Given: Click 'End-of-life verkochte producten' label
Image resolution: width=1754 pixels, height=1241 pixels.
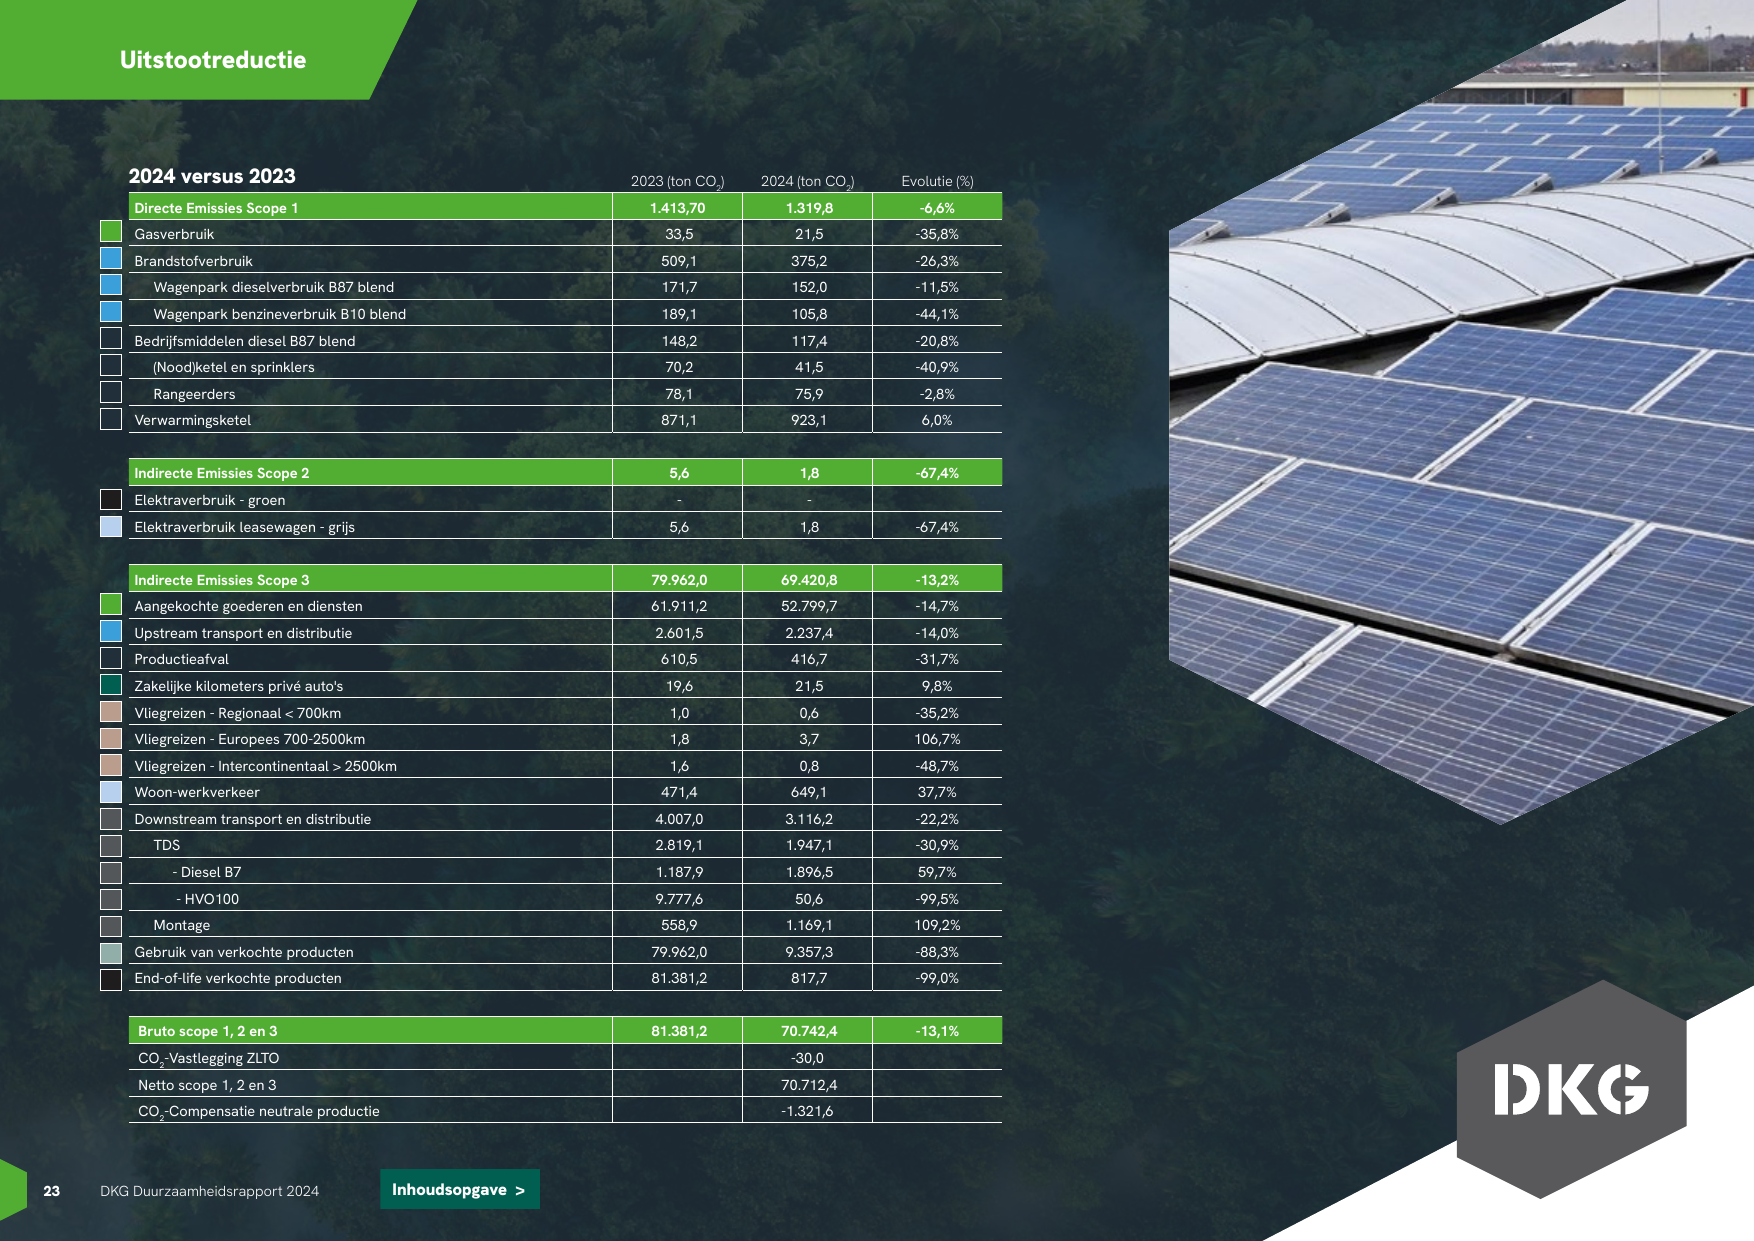Looking at the screenshot, I should [x=238, y=978].
